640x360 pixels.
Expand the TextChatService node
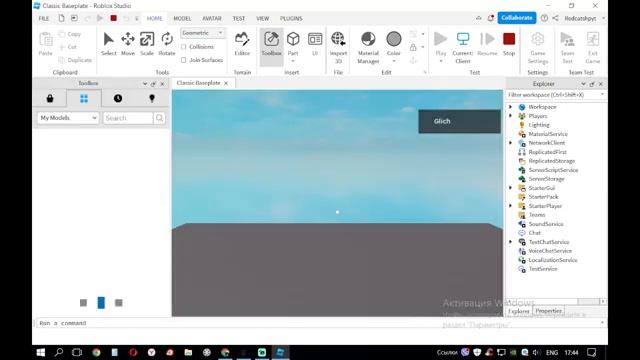point(510,242)
